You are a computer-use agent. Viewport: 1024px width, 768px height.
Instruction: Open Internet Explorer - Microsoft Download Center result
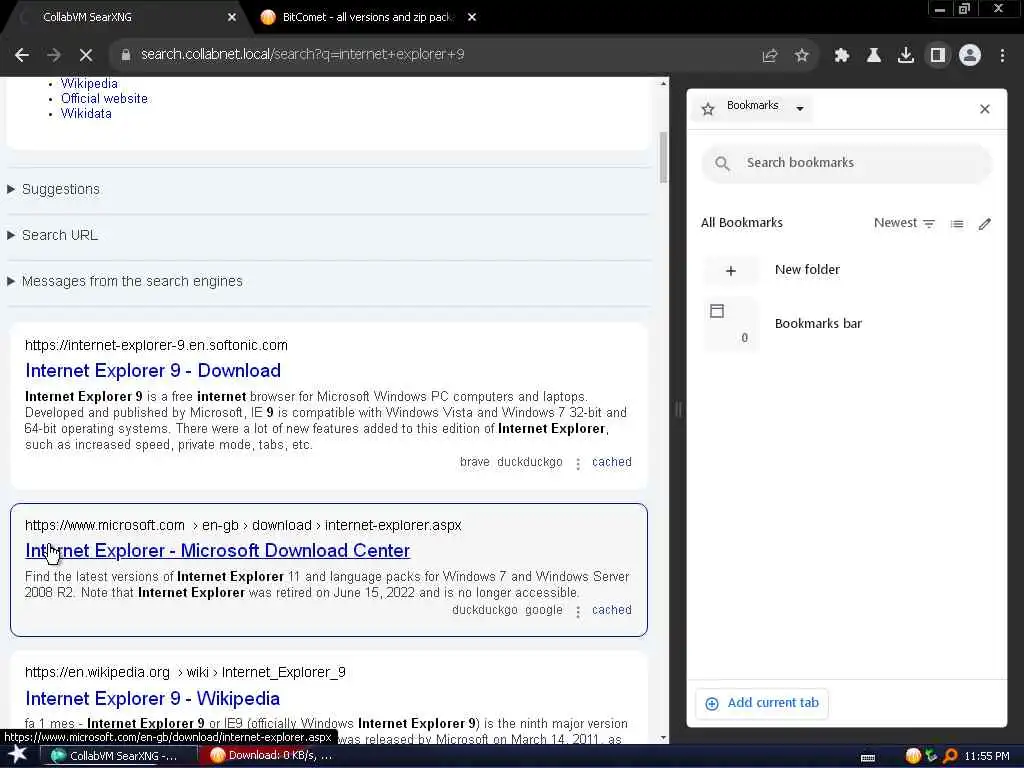tap(217, 551)
